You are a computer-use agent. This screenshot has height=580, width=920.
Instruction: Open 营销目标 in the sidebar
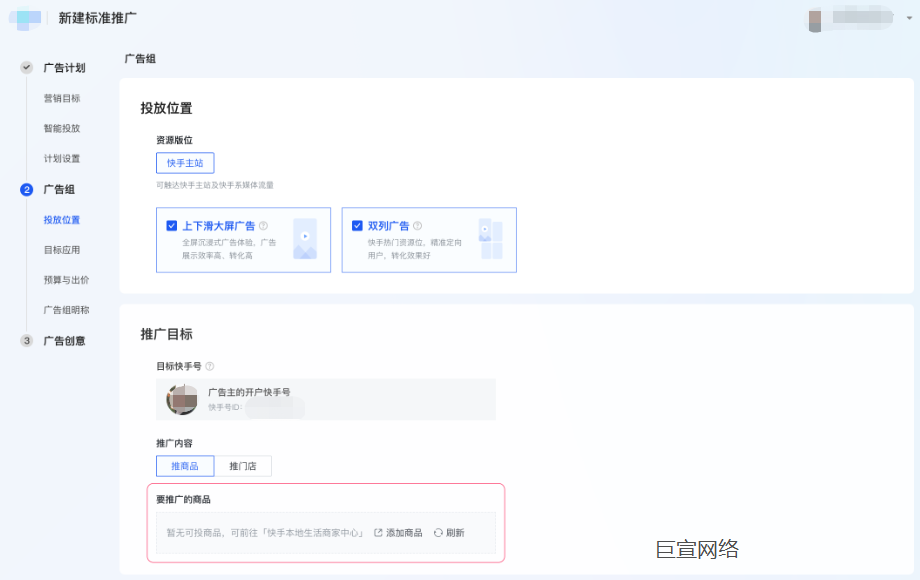[62, 98]
